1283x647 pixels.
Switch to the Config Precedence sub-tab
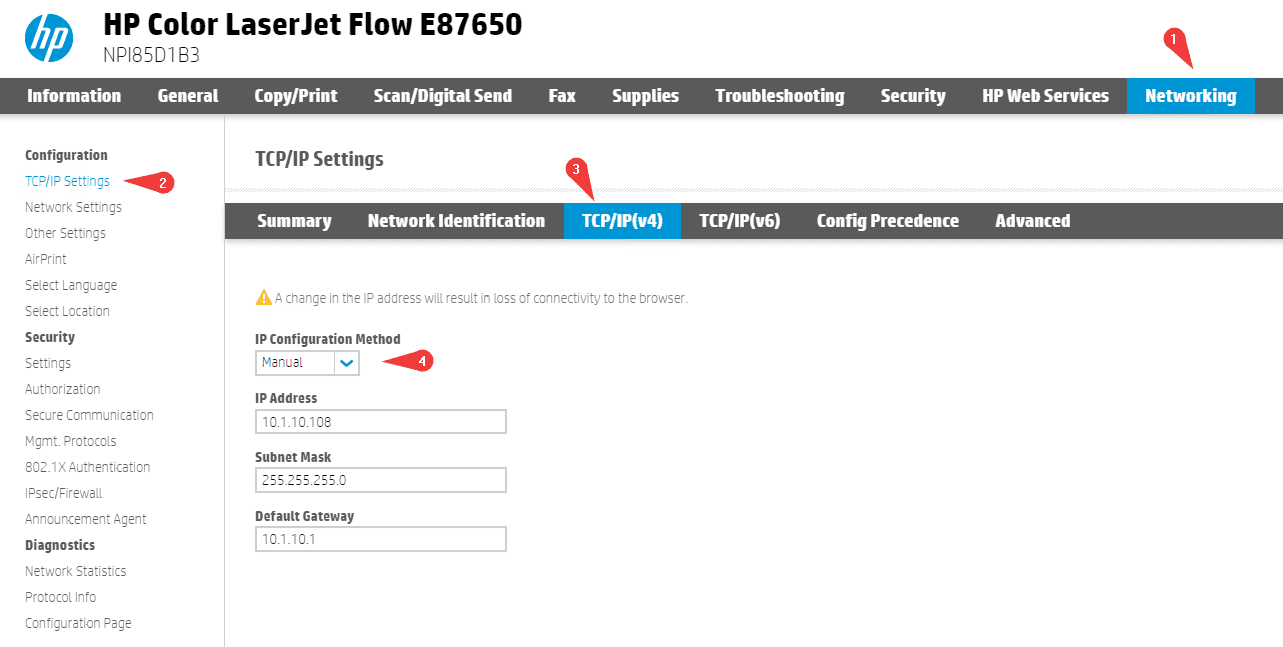click(x=887, y=221)
